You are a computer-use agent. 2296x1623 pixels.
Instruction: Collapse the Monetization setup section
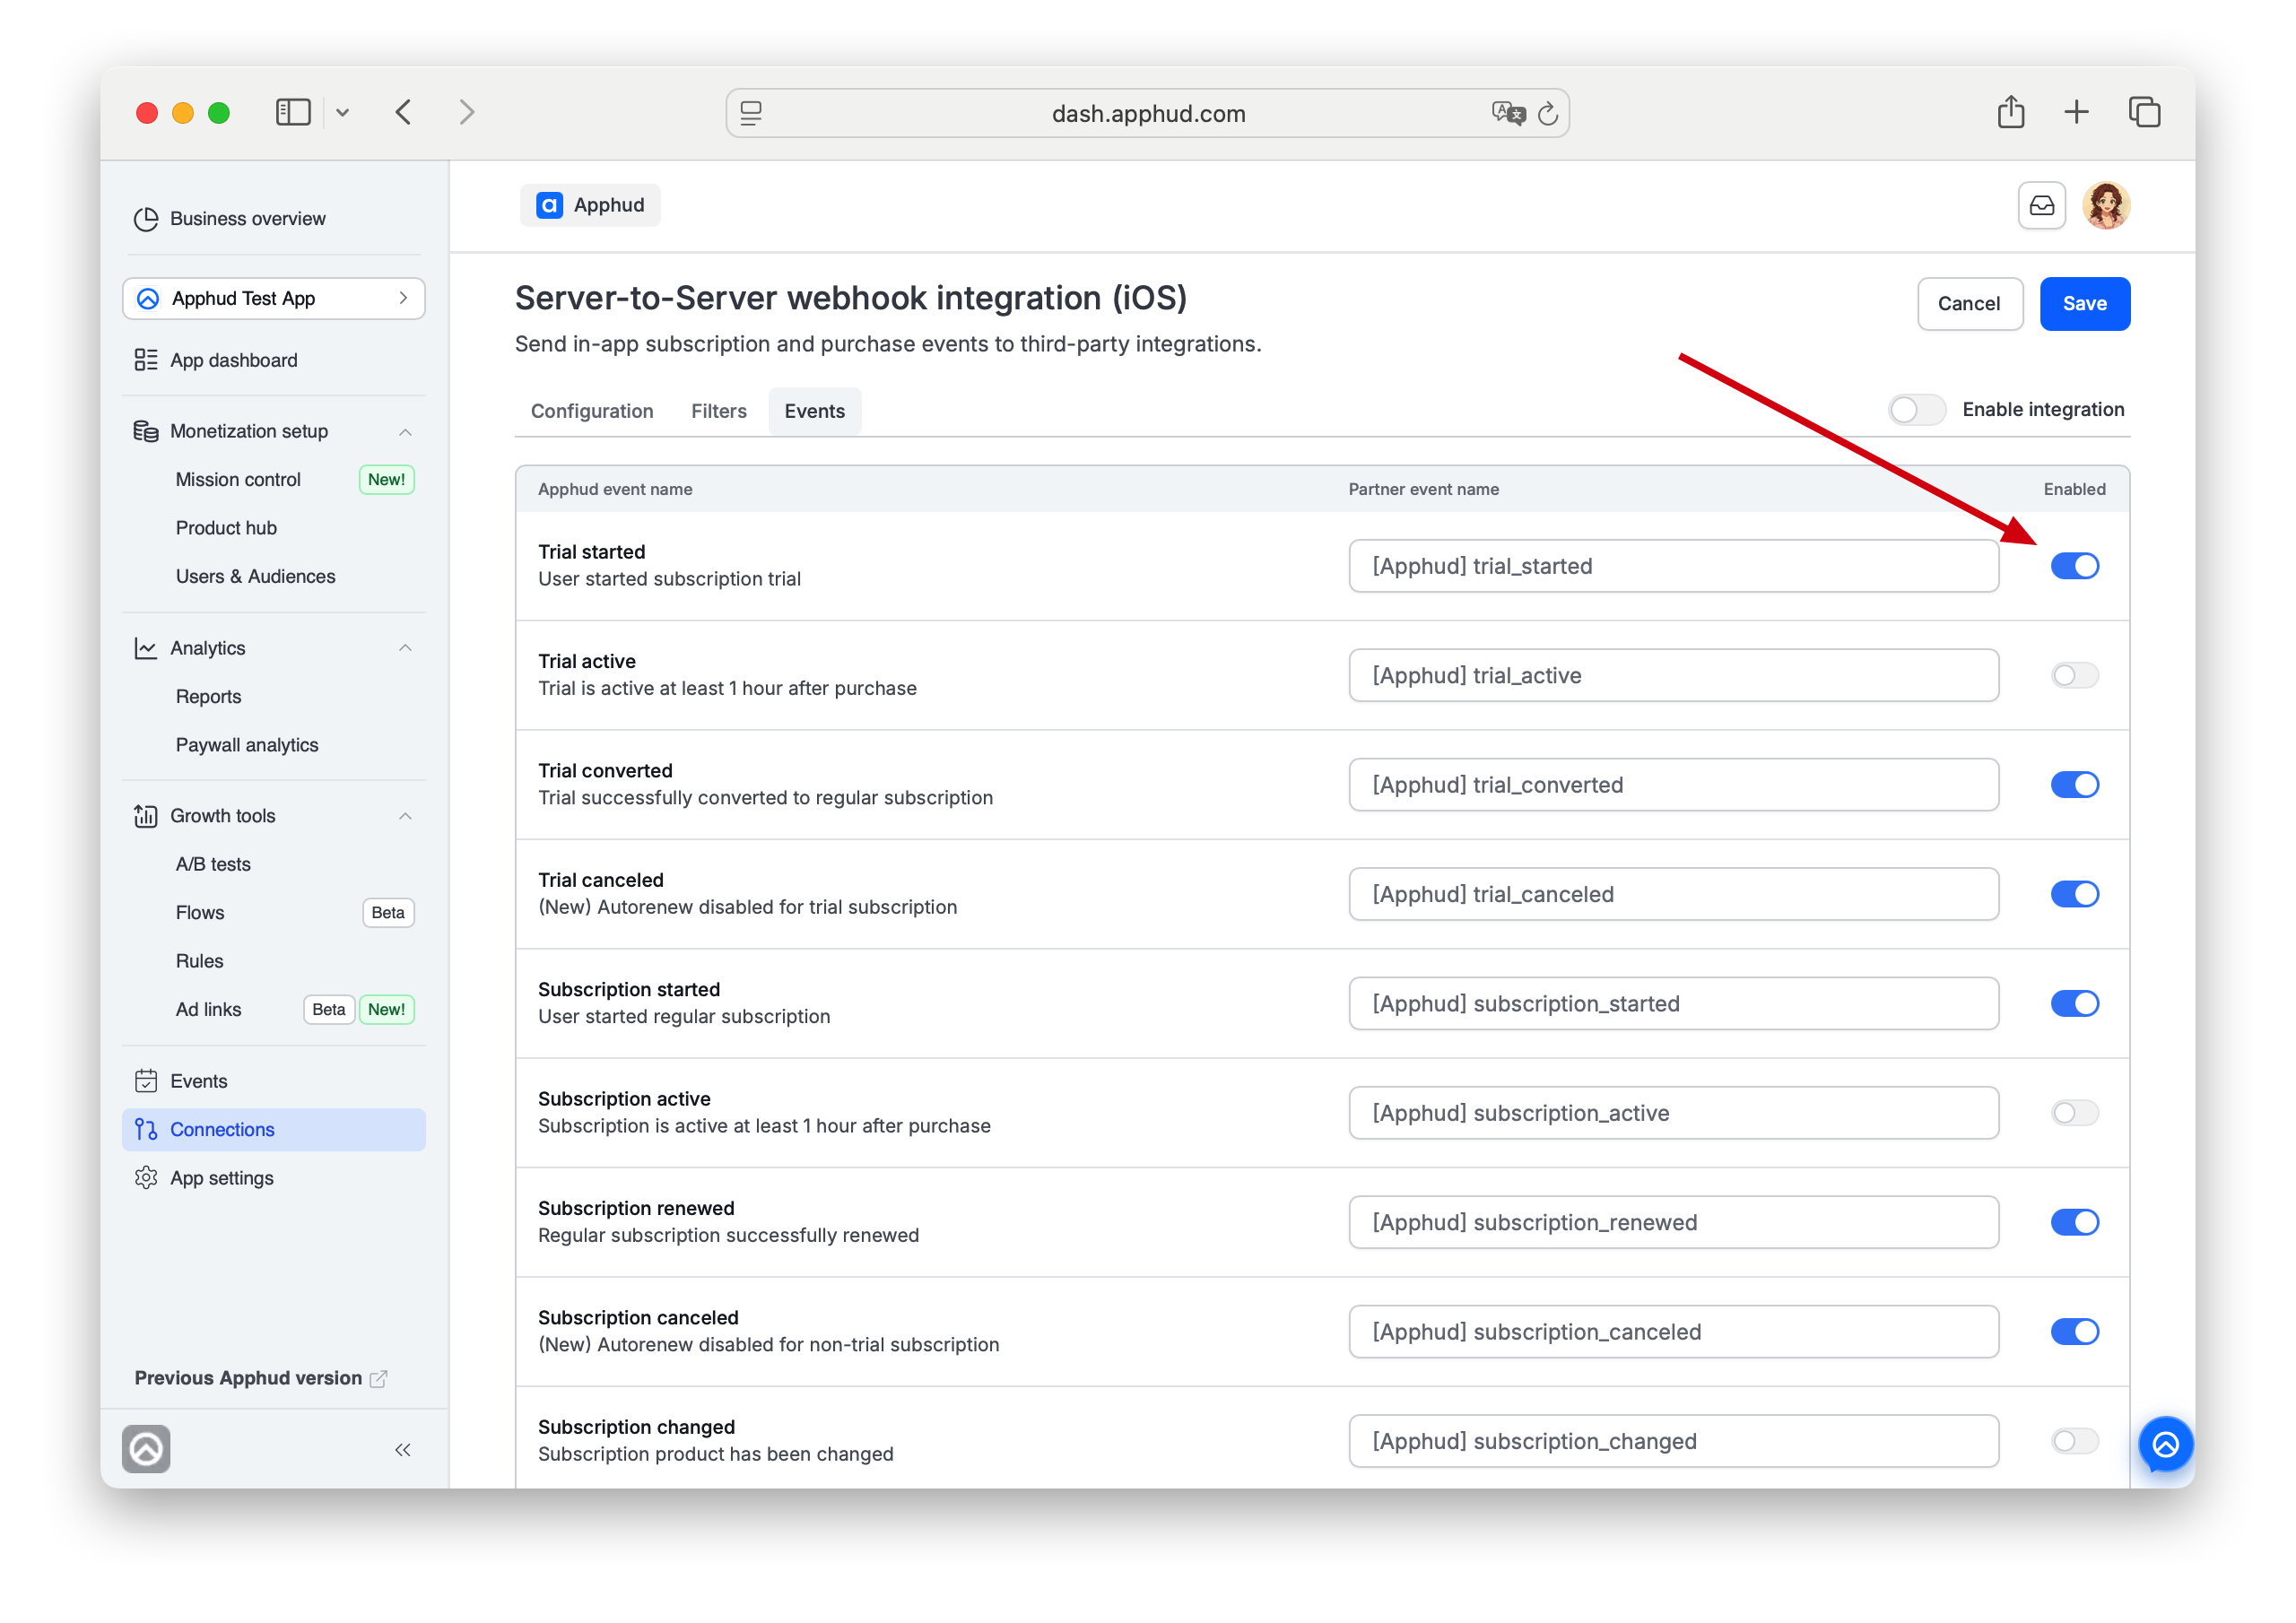coord(405,432)
